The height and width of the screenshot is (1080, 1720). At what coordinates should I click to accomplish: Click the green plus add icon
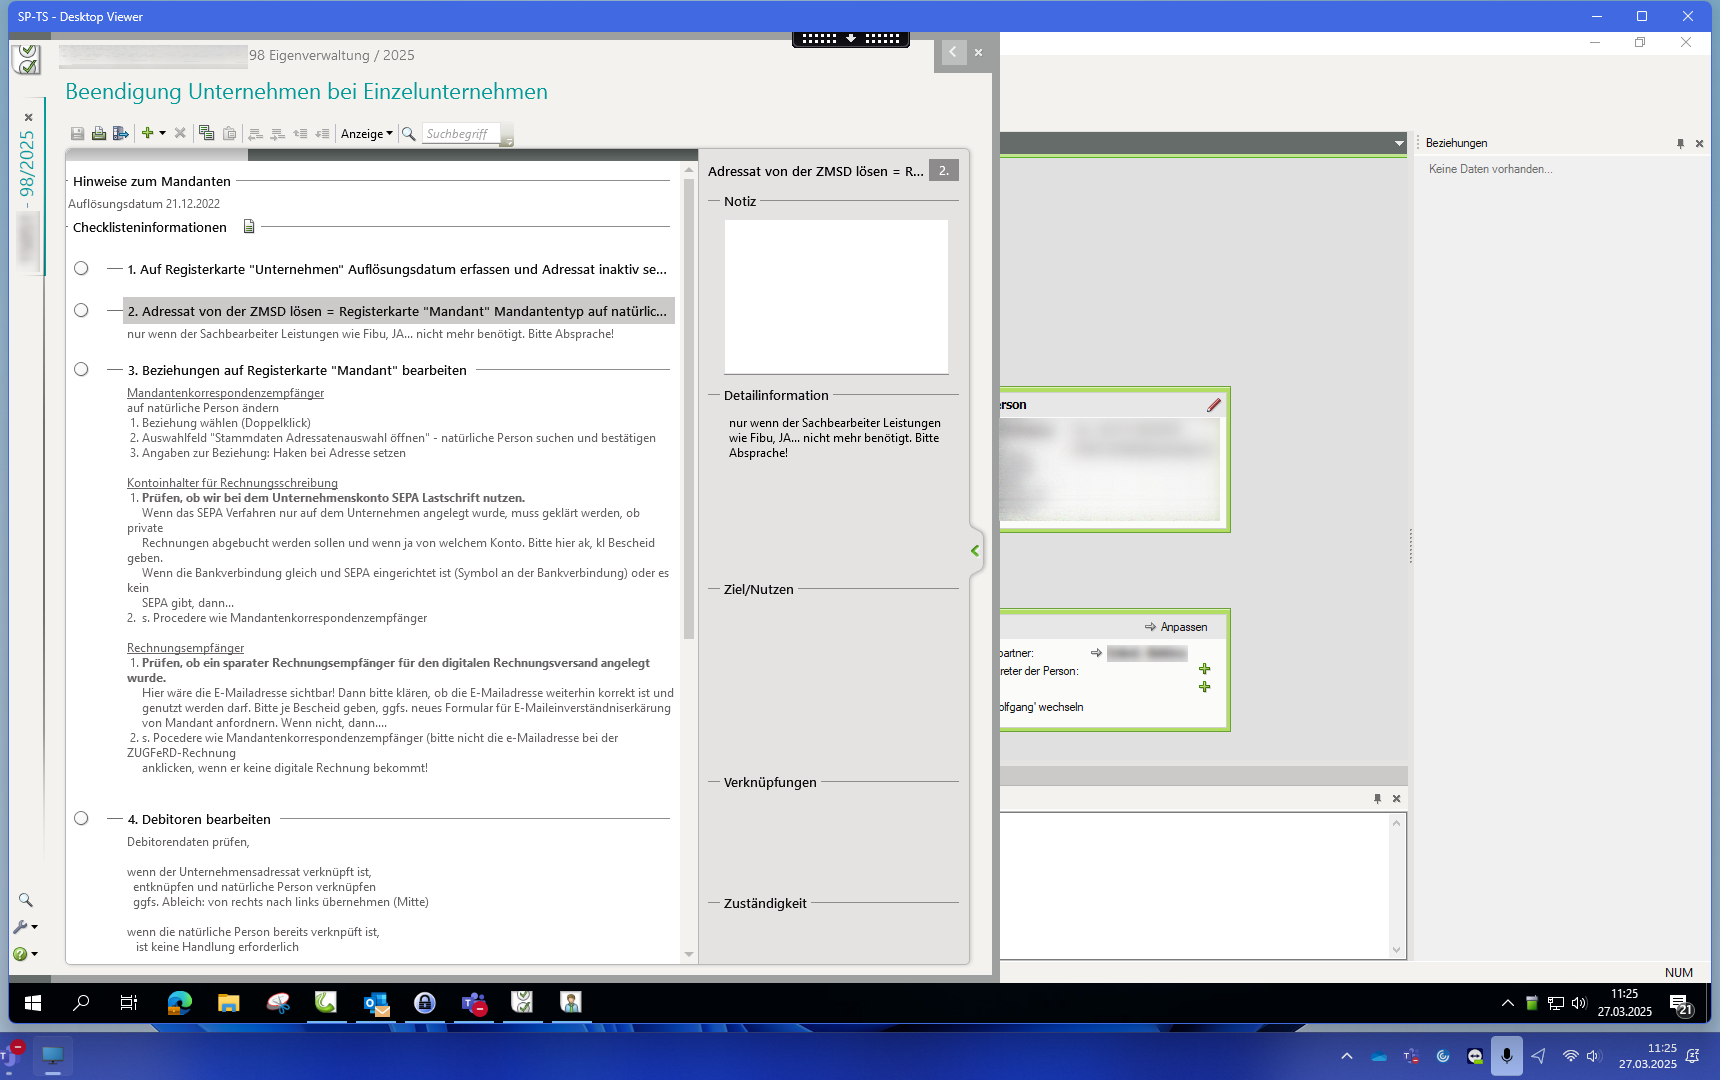[147, 133]
